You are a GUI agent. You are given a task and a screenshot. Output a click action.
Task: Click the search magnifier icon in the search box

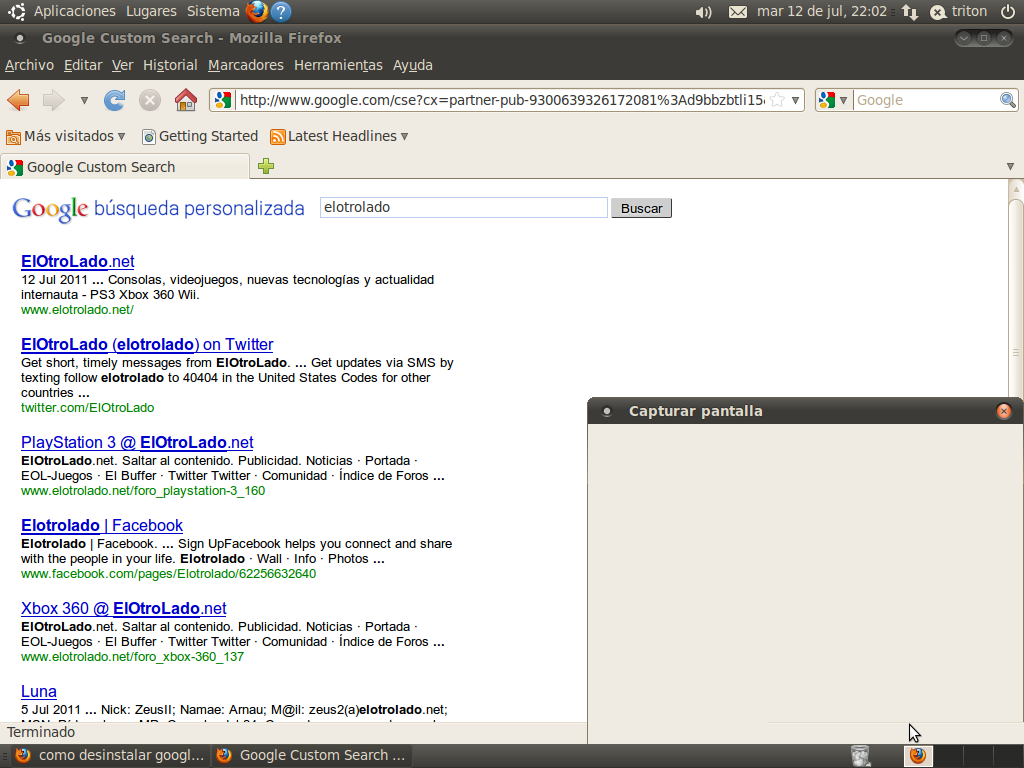[1008, 100]
